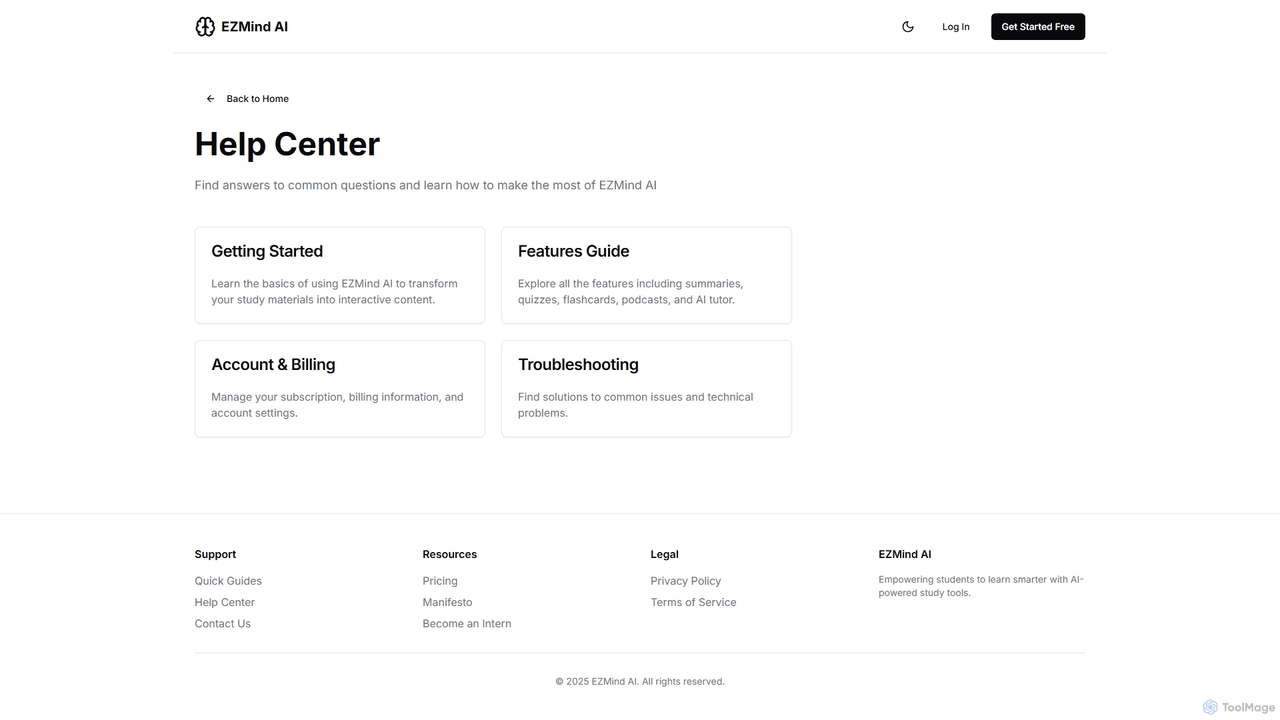This screenshot has height=720, width=1280.
Task: Open Terms of Service link
Action: click(693, 602)
